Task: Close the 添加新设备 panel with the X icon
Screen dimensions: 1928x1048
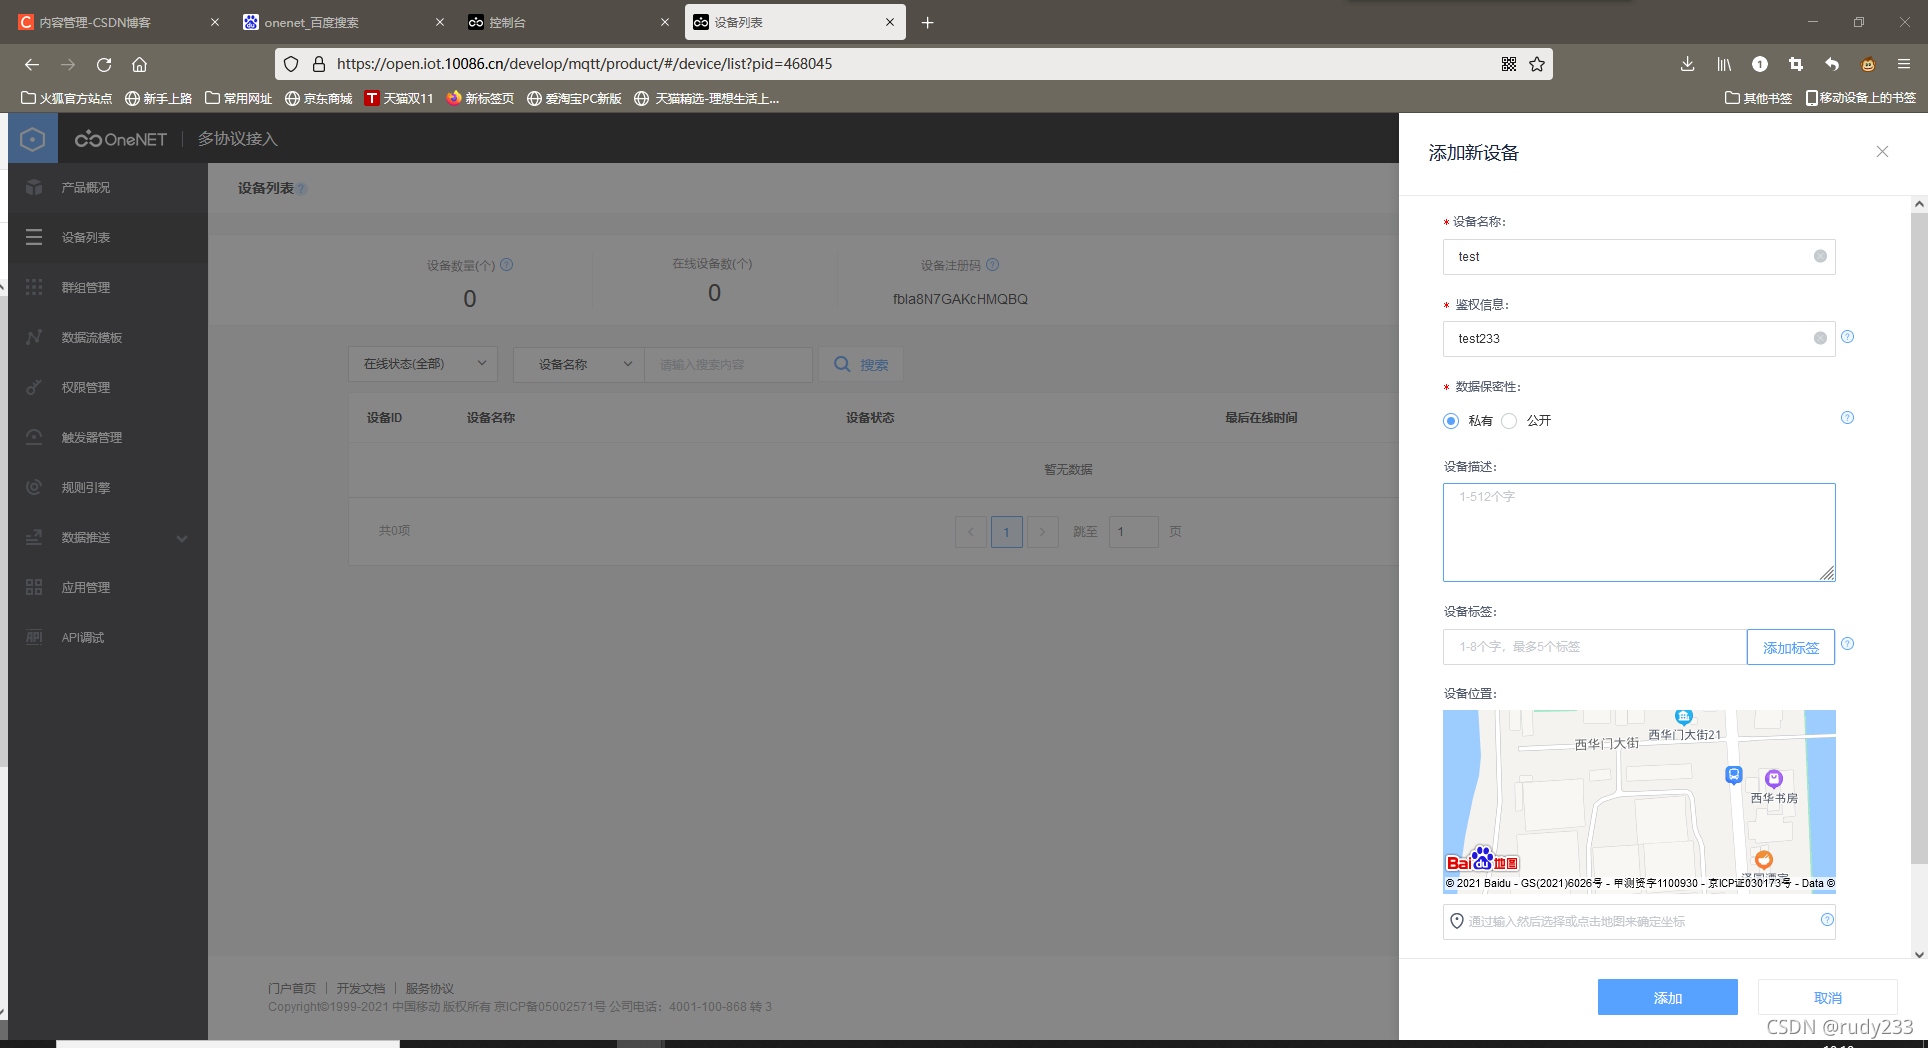Action: pos(1882,152)
